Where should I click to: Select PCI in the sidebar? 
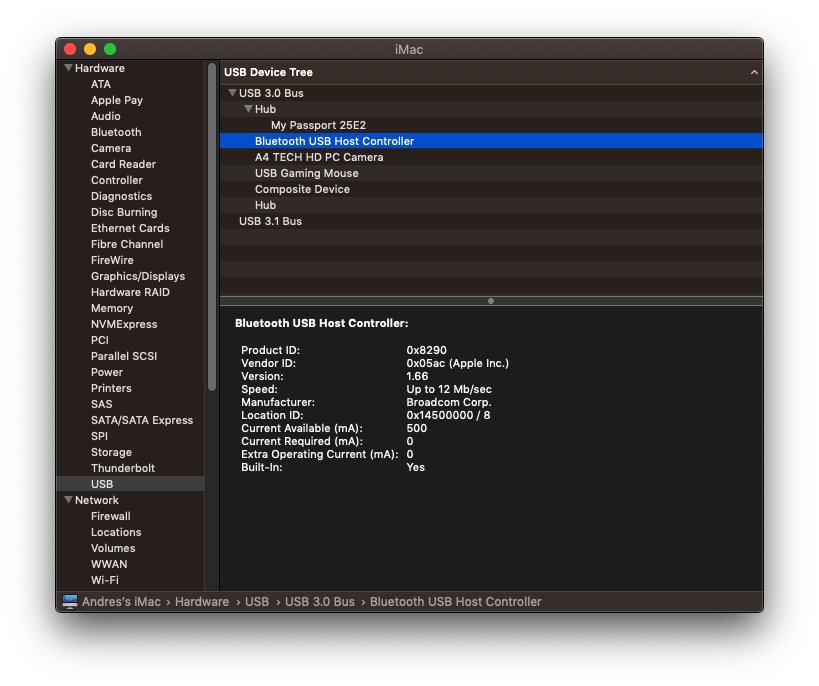coord(100,340)
